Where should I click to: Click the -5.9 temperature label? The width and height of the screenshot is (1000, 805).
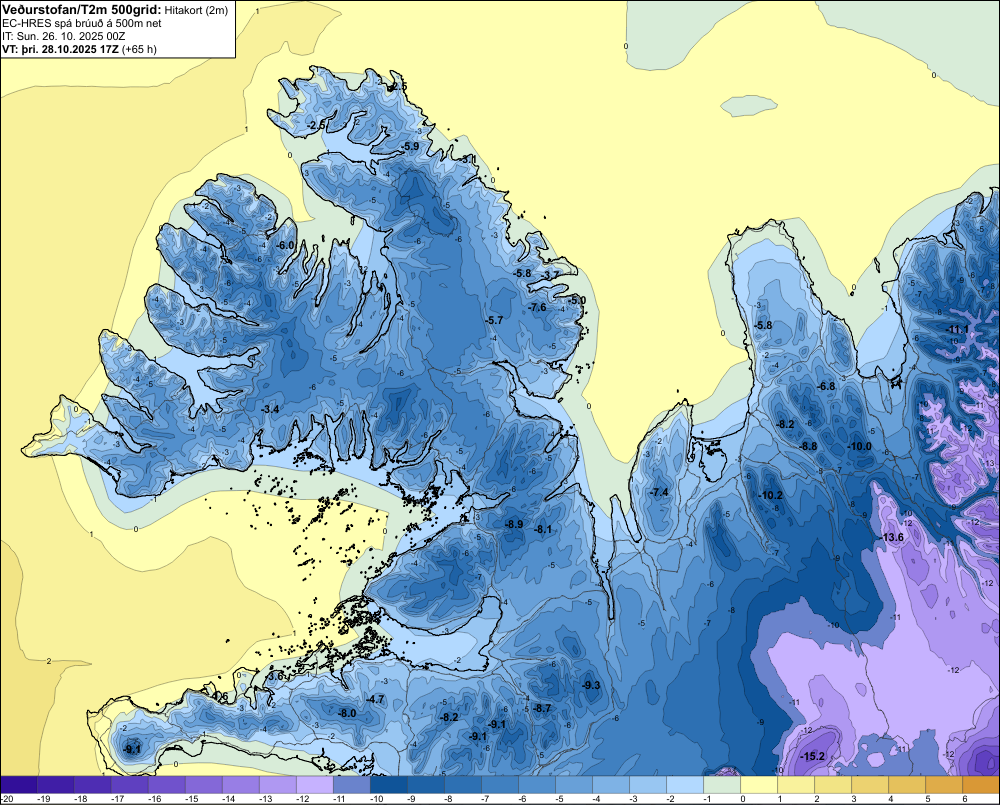(x=411, y=146)
